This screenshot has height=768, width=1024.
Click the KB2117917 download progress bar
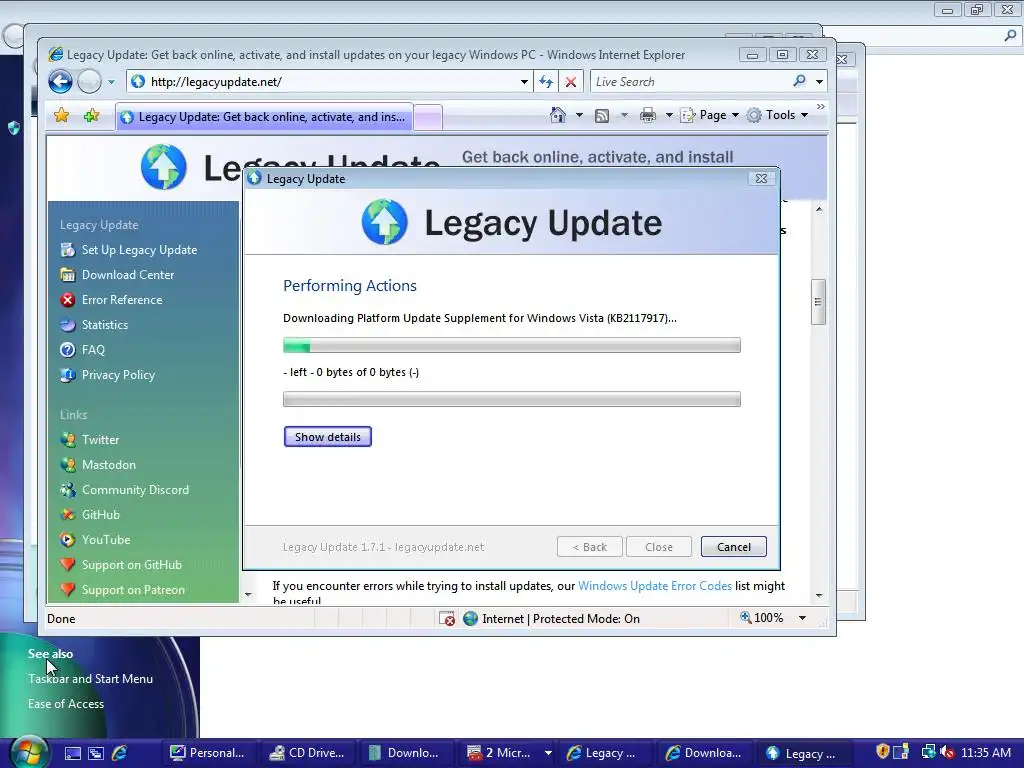pyautogui.click(x=511, y=345)
